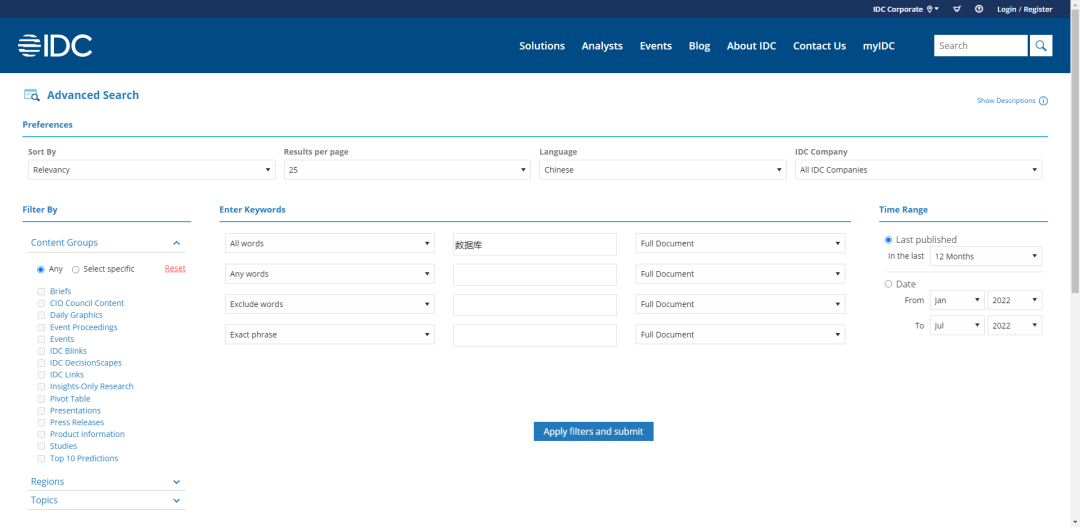The height and width of the screenshot is (527, 1080).
Task: Select the Date radio button
Action: click(889, 284)
